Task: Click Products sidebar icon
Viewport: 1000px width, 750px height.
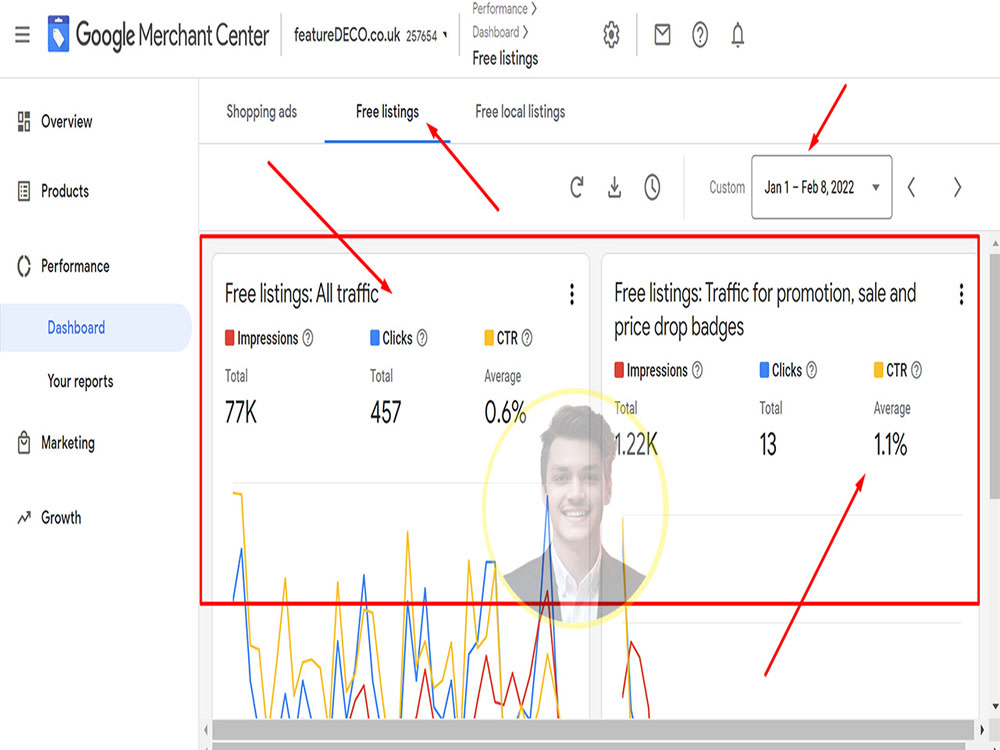Action: point(24,191)
